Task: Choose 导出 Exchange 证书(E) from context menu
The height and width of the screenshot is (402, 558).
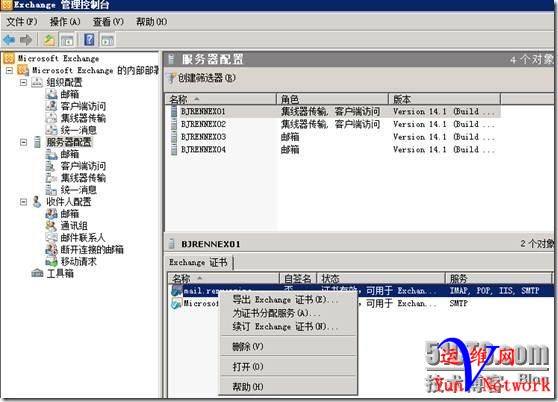Action: (288, 300)
